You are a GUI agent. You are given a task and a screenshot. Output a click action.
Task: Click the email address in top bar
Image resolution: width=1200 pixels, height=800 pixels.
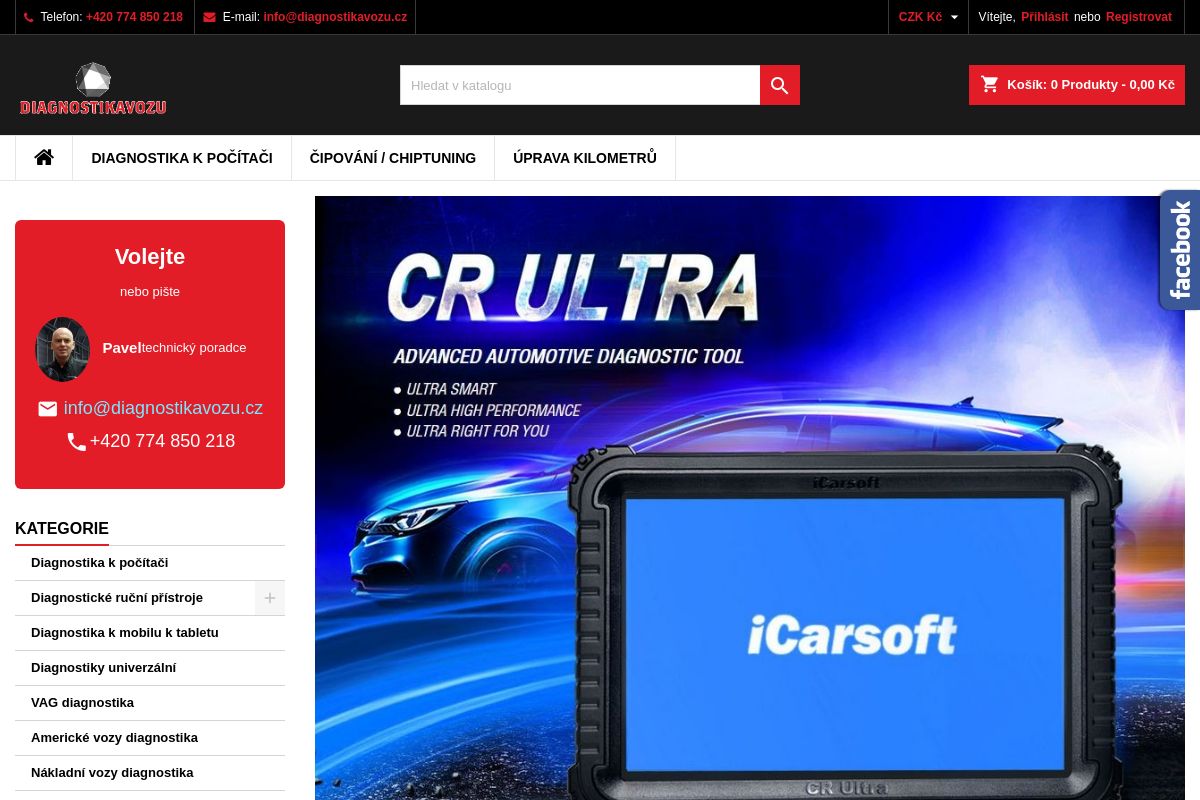(x=335, y=17)
